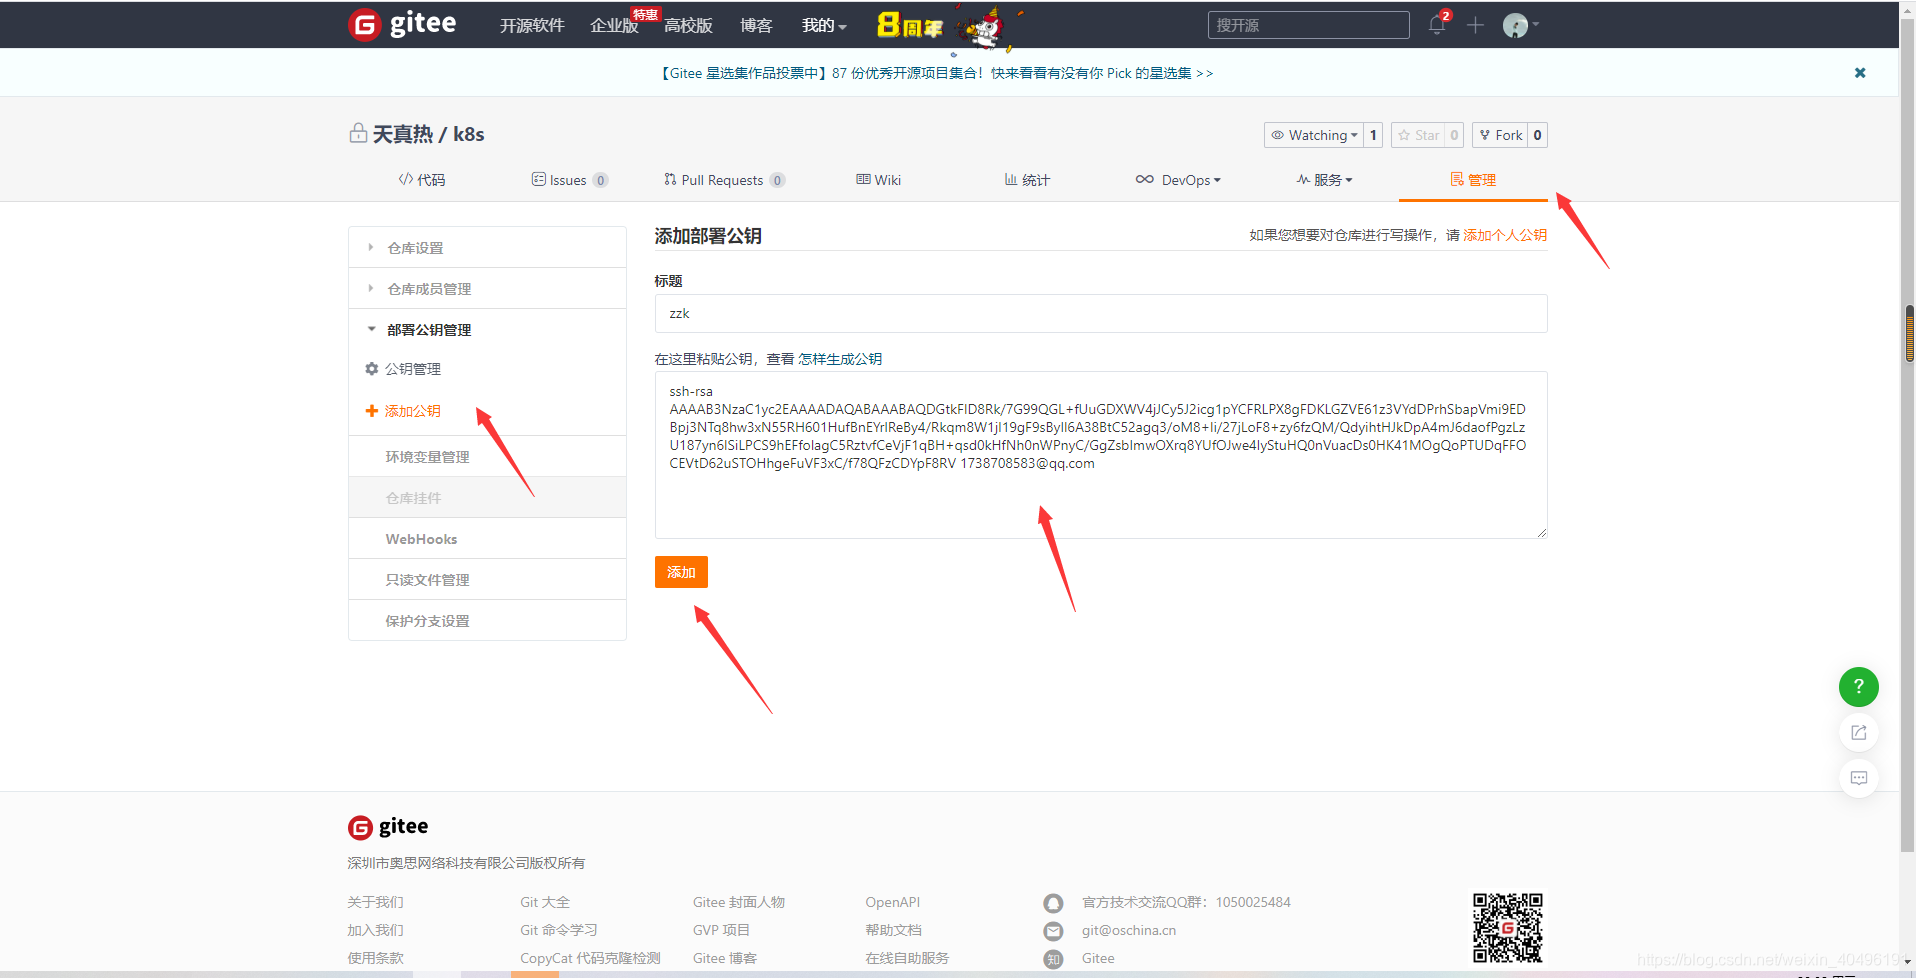Click the search box 搜开源

1308,25
